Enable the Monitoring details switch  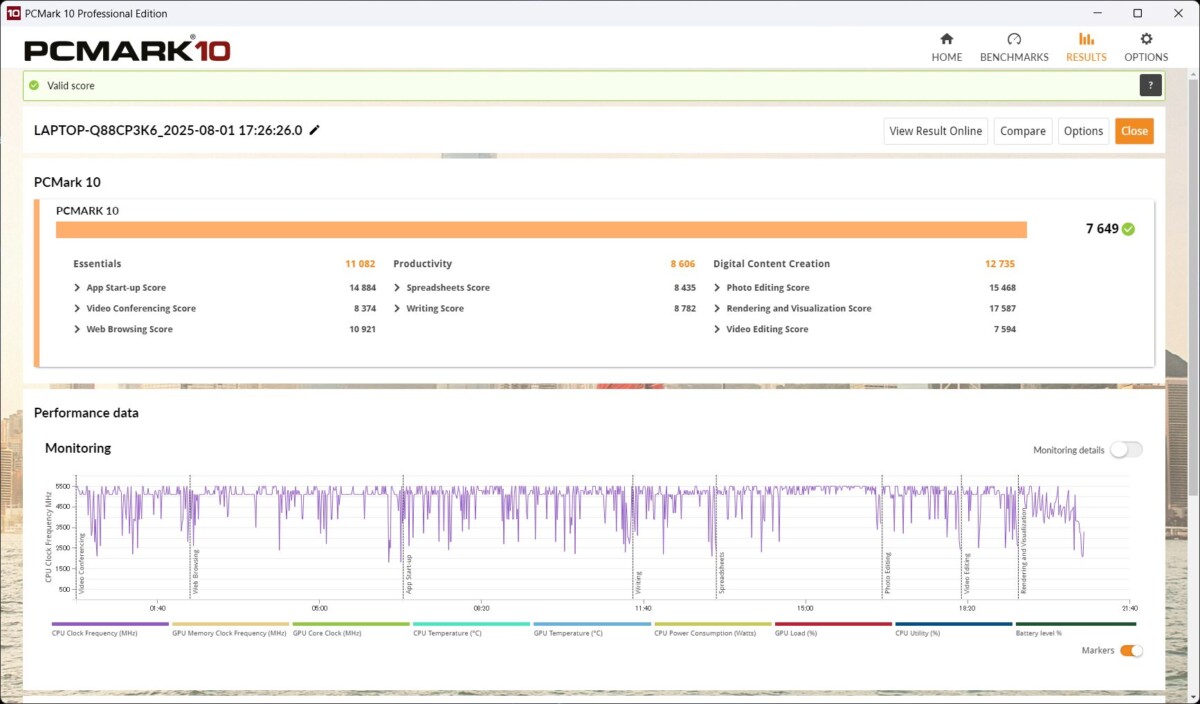pos(1126,450)
